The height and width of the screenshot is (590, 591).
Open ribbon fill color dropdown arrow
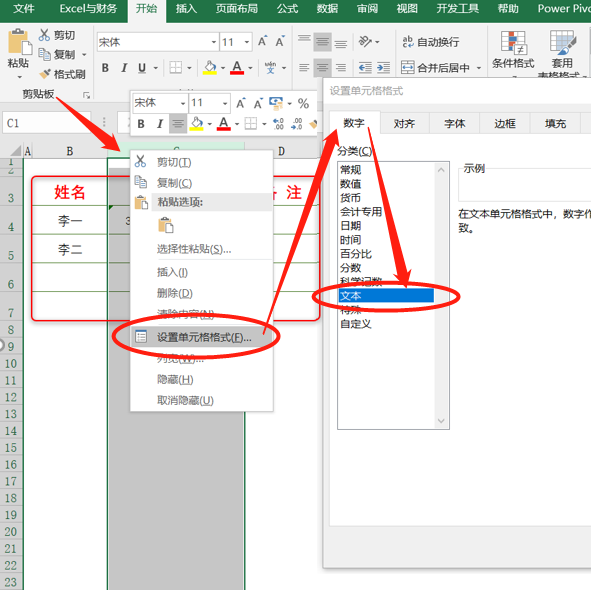pos(223,68)
